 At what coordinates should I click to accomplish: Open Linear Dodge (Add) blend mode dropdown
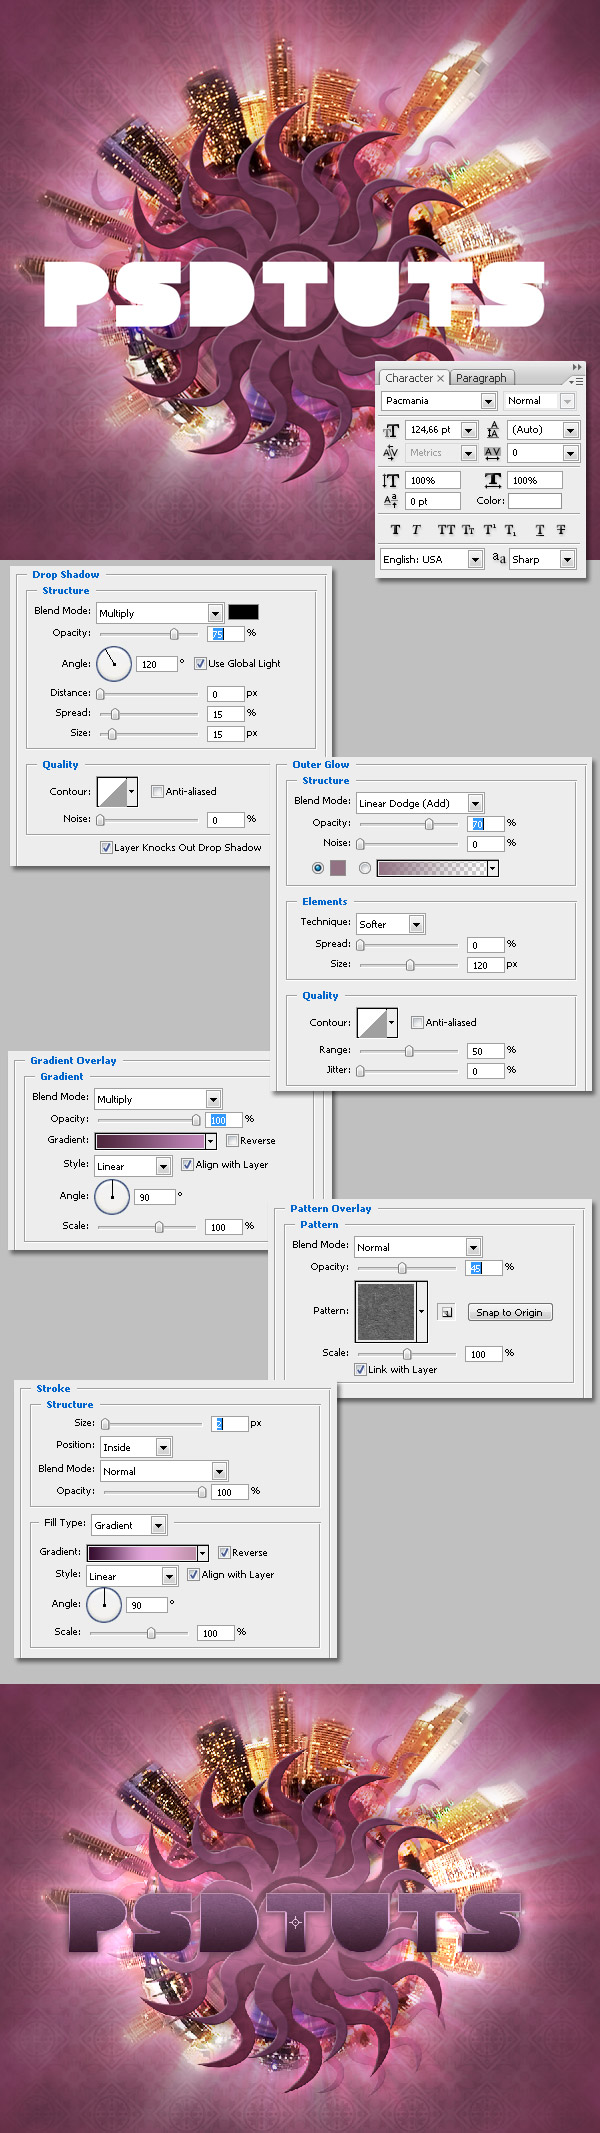click(475, 803)
